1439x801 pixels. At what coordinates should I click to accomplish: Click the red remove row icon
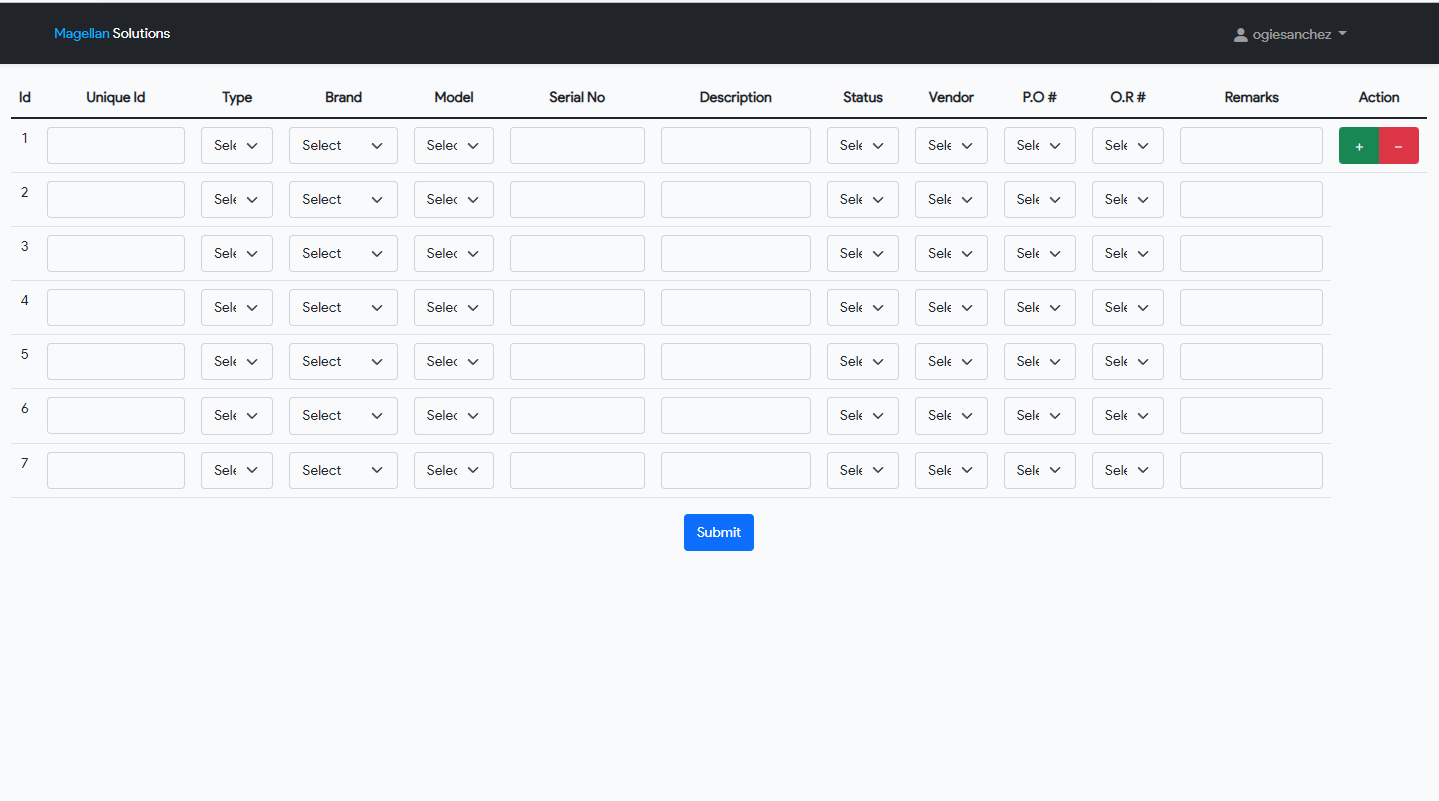pyautogui.click(x=1398, y=145)
